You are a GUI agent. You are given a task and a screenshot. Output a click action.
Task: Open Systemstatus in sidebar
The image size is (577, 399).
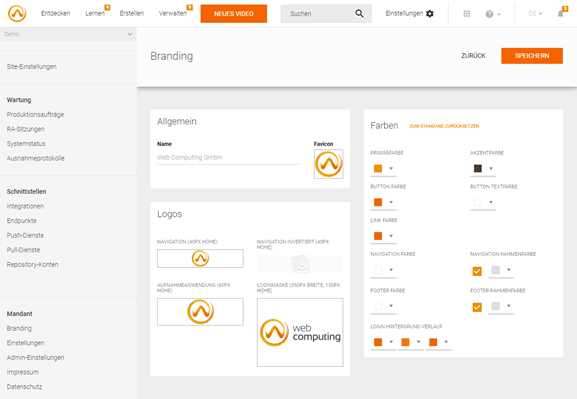point(26,144)
